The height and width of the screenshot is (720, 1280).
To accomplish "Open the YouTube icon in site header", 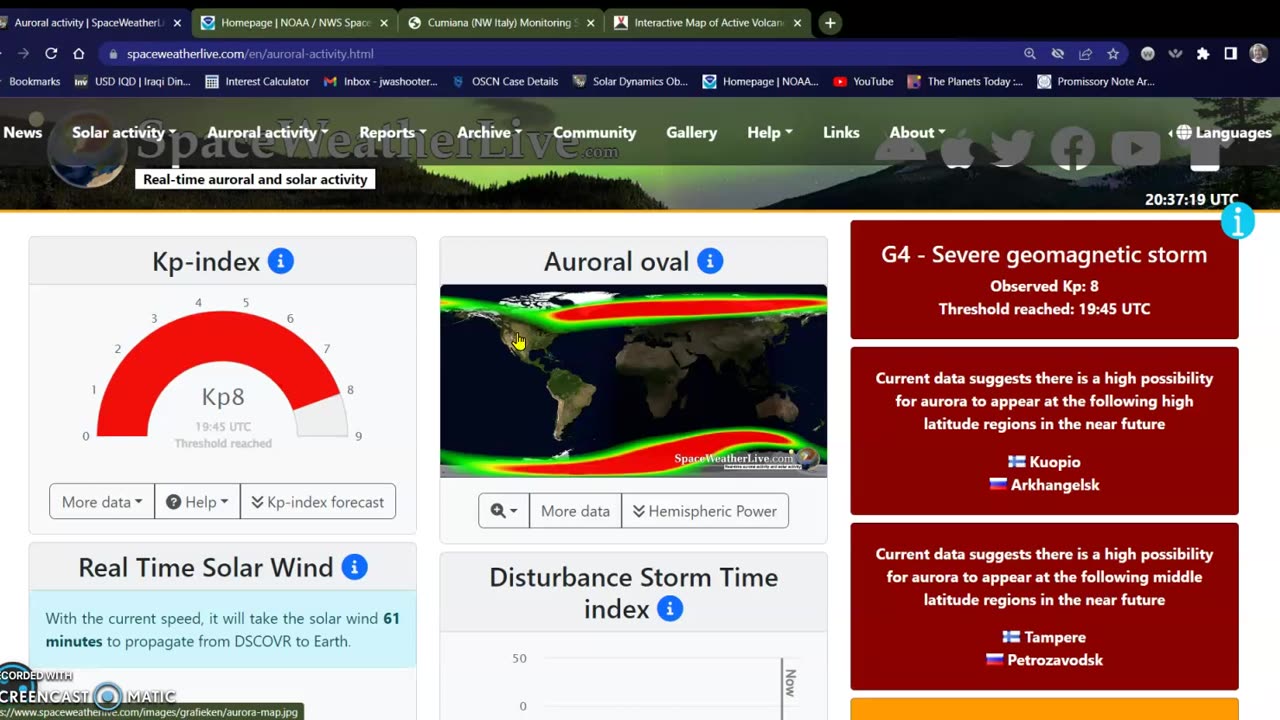I will tap(1136, 148).
